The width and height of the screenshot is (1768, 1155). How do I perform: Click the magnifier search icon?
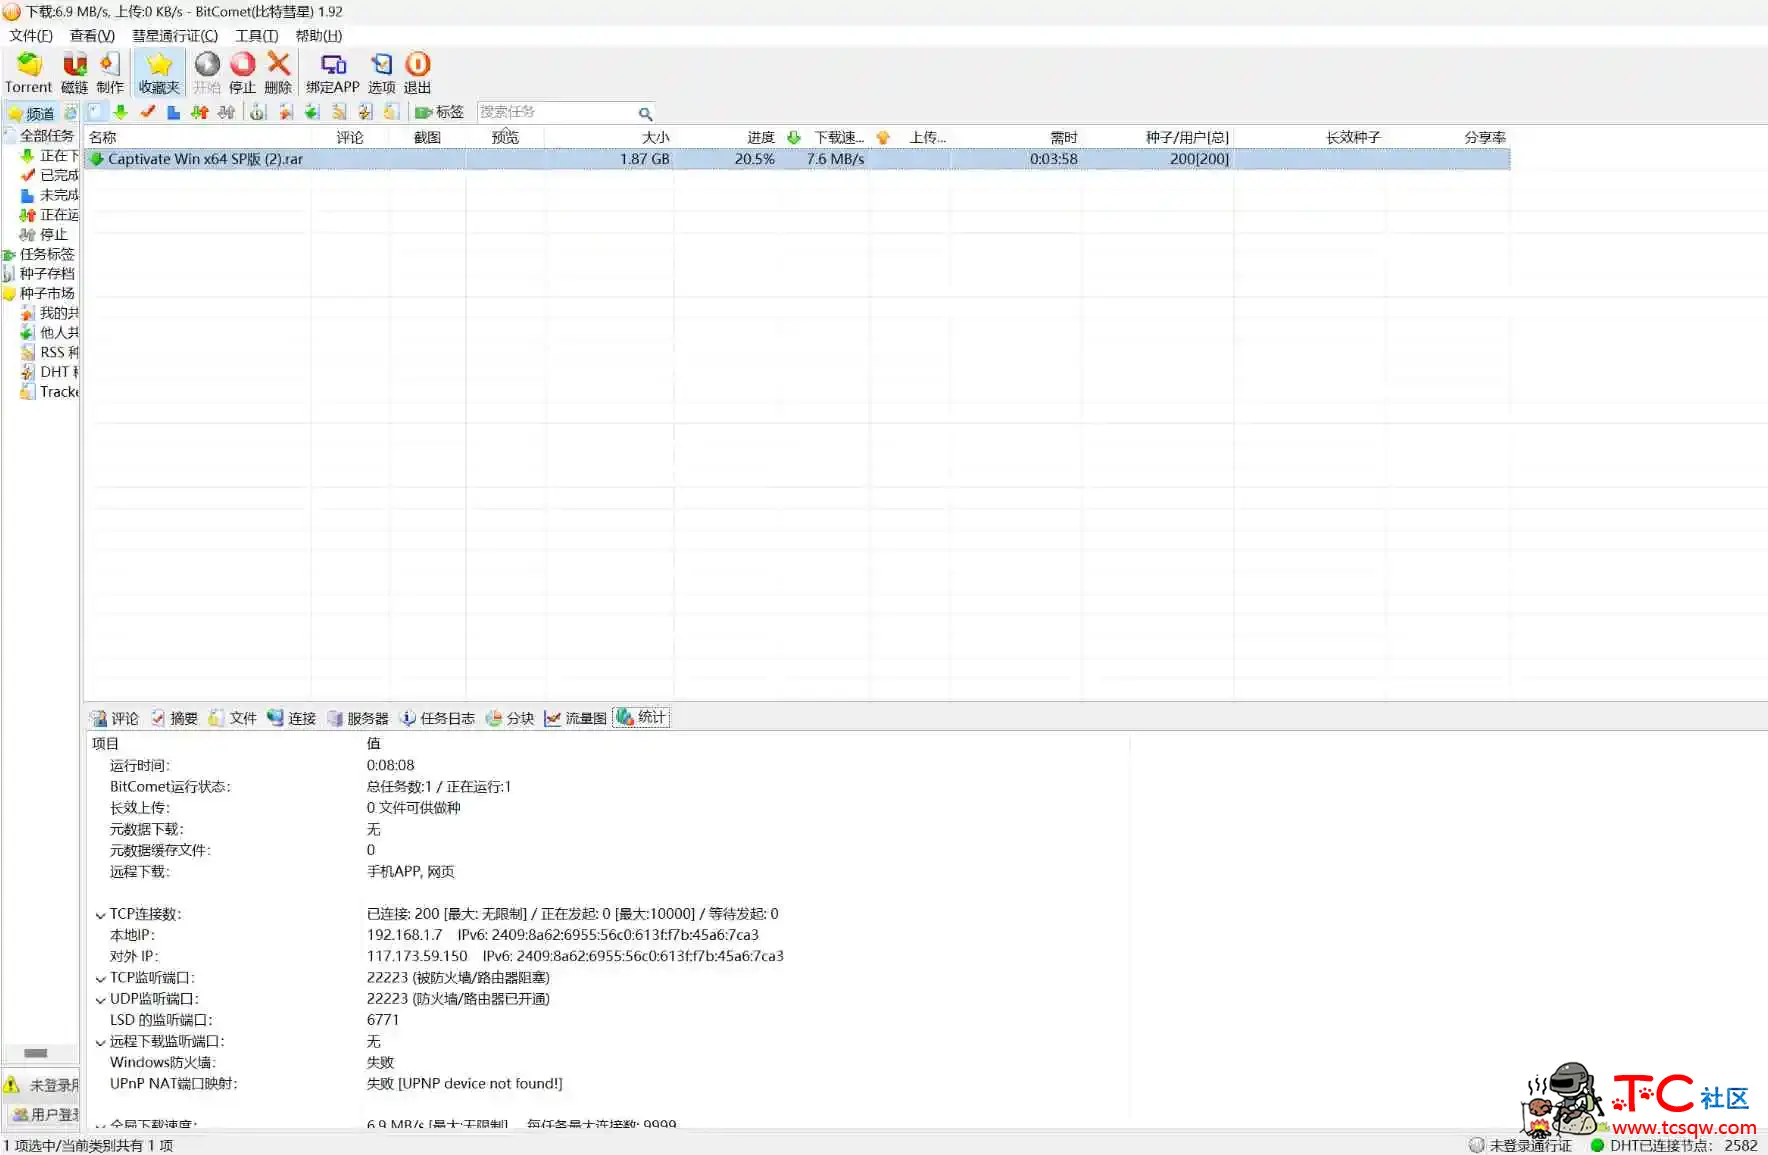645,113
